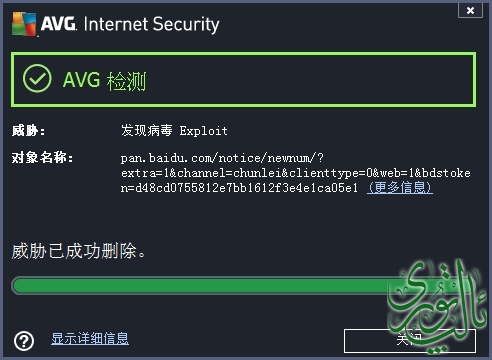Screen dimensions: 492x360
Task: Click the bold AVG wordmark in title
Action: 58,24
